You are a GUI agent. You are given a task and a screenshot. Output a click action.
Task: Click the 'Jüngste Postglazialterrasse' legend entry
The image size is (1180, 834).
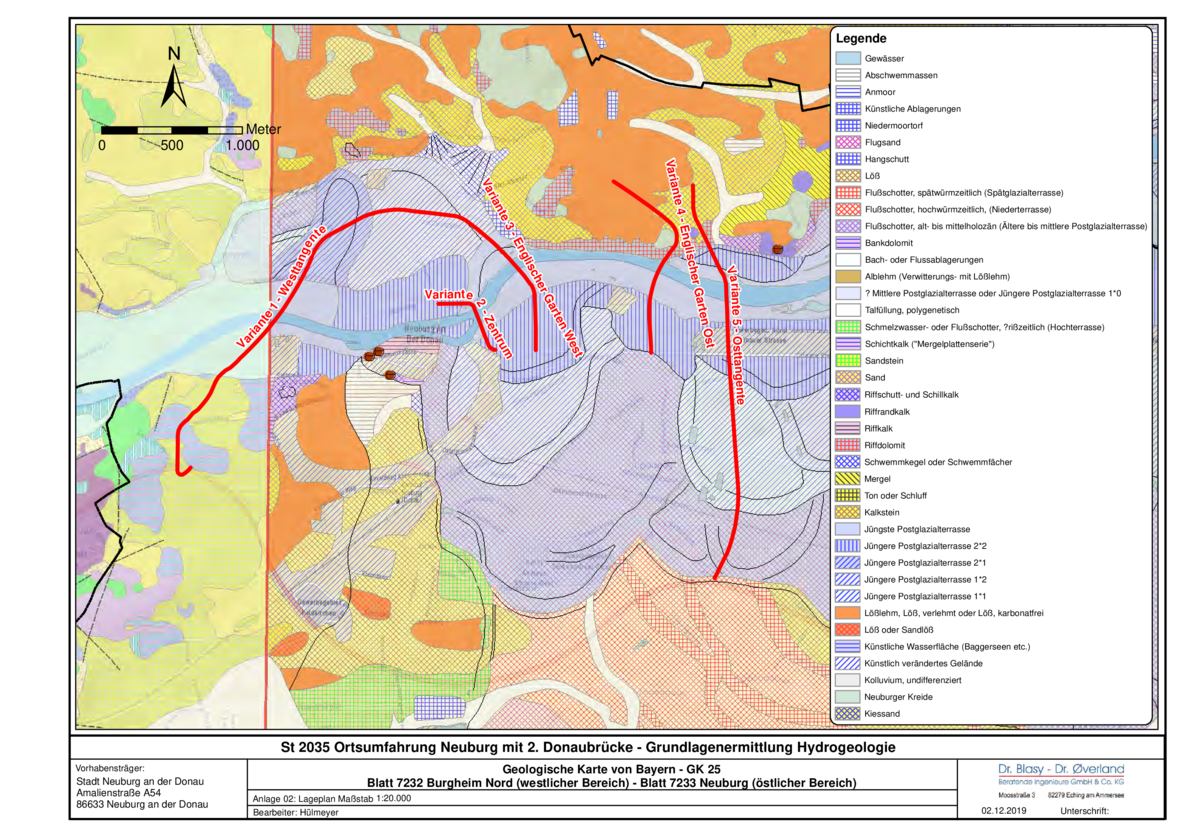click(x=917, y=529)
